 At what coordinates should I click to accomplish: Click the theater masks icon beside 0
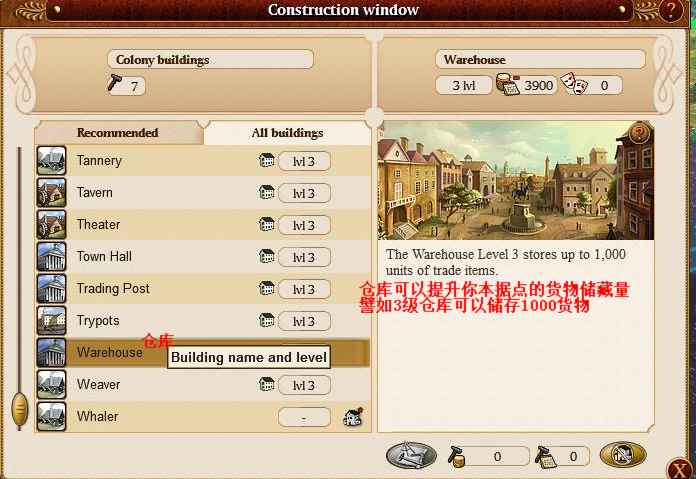[574, 84]
